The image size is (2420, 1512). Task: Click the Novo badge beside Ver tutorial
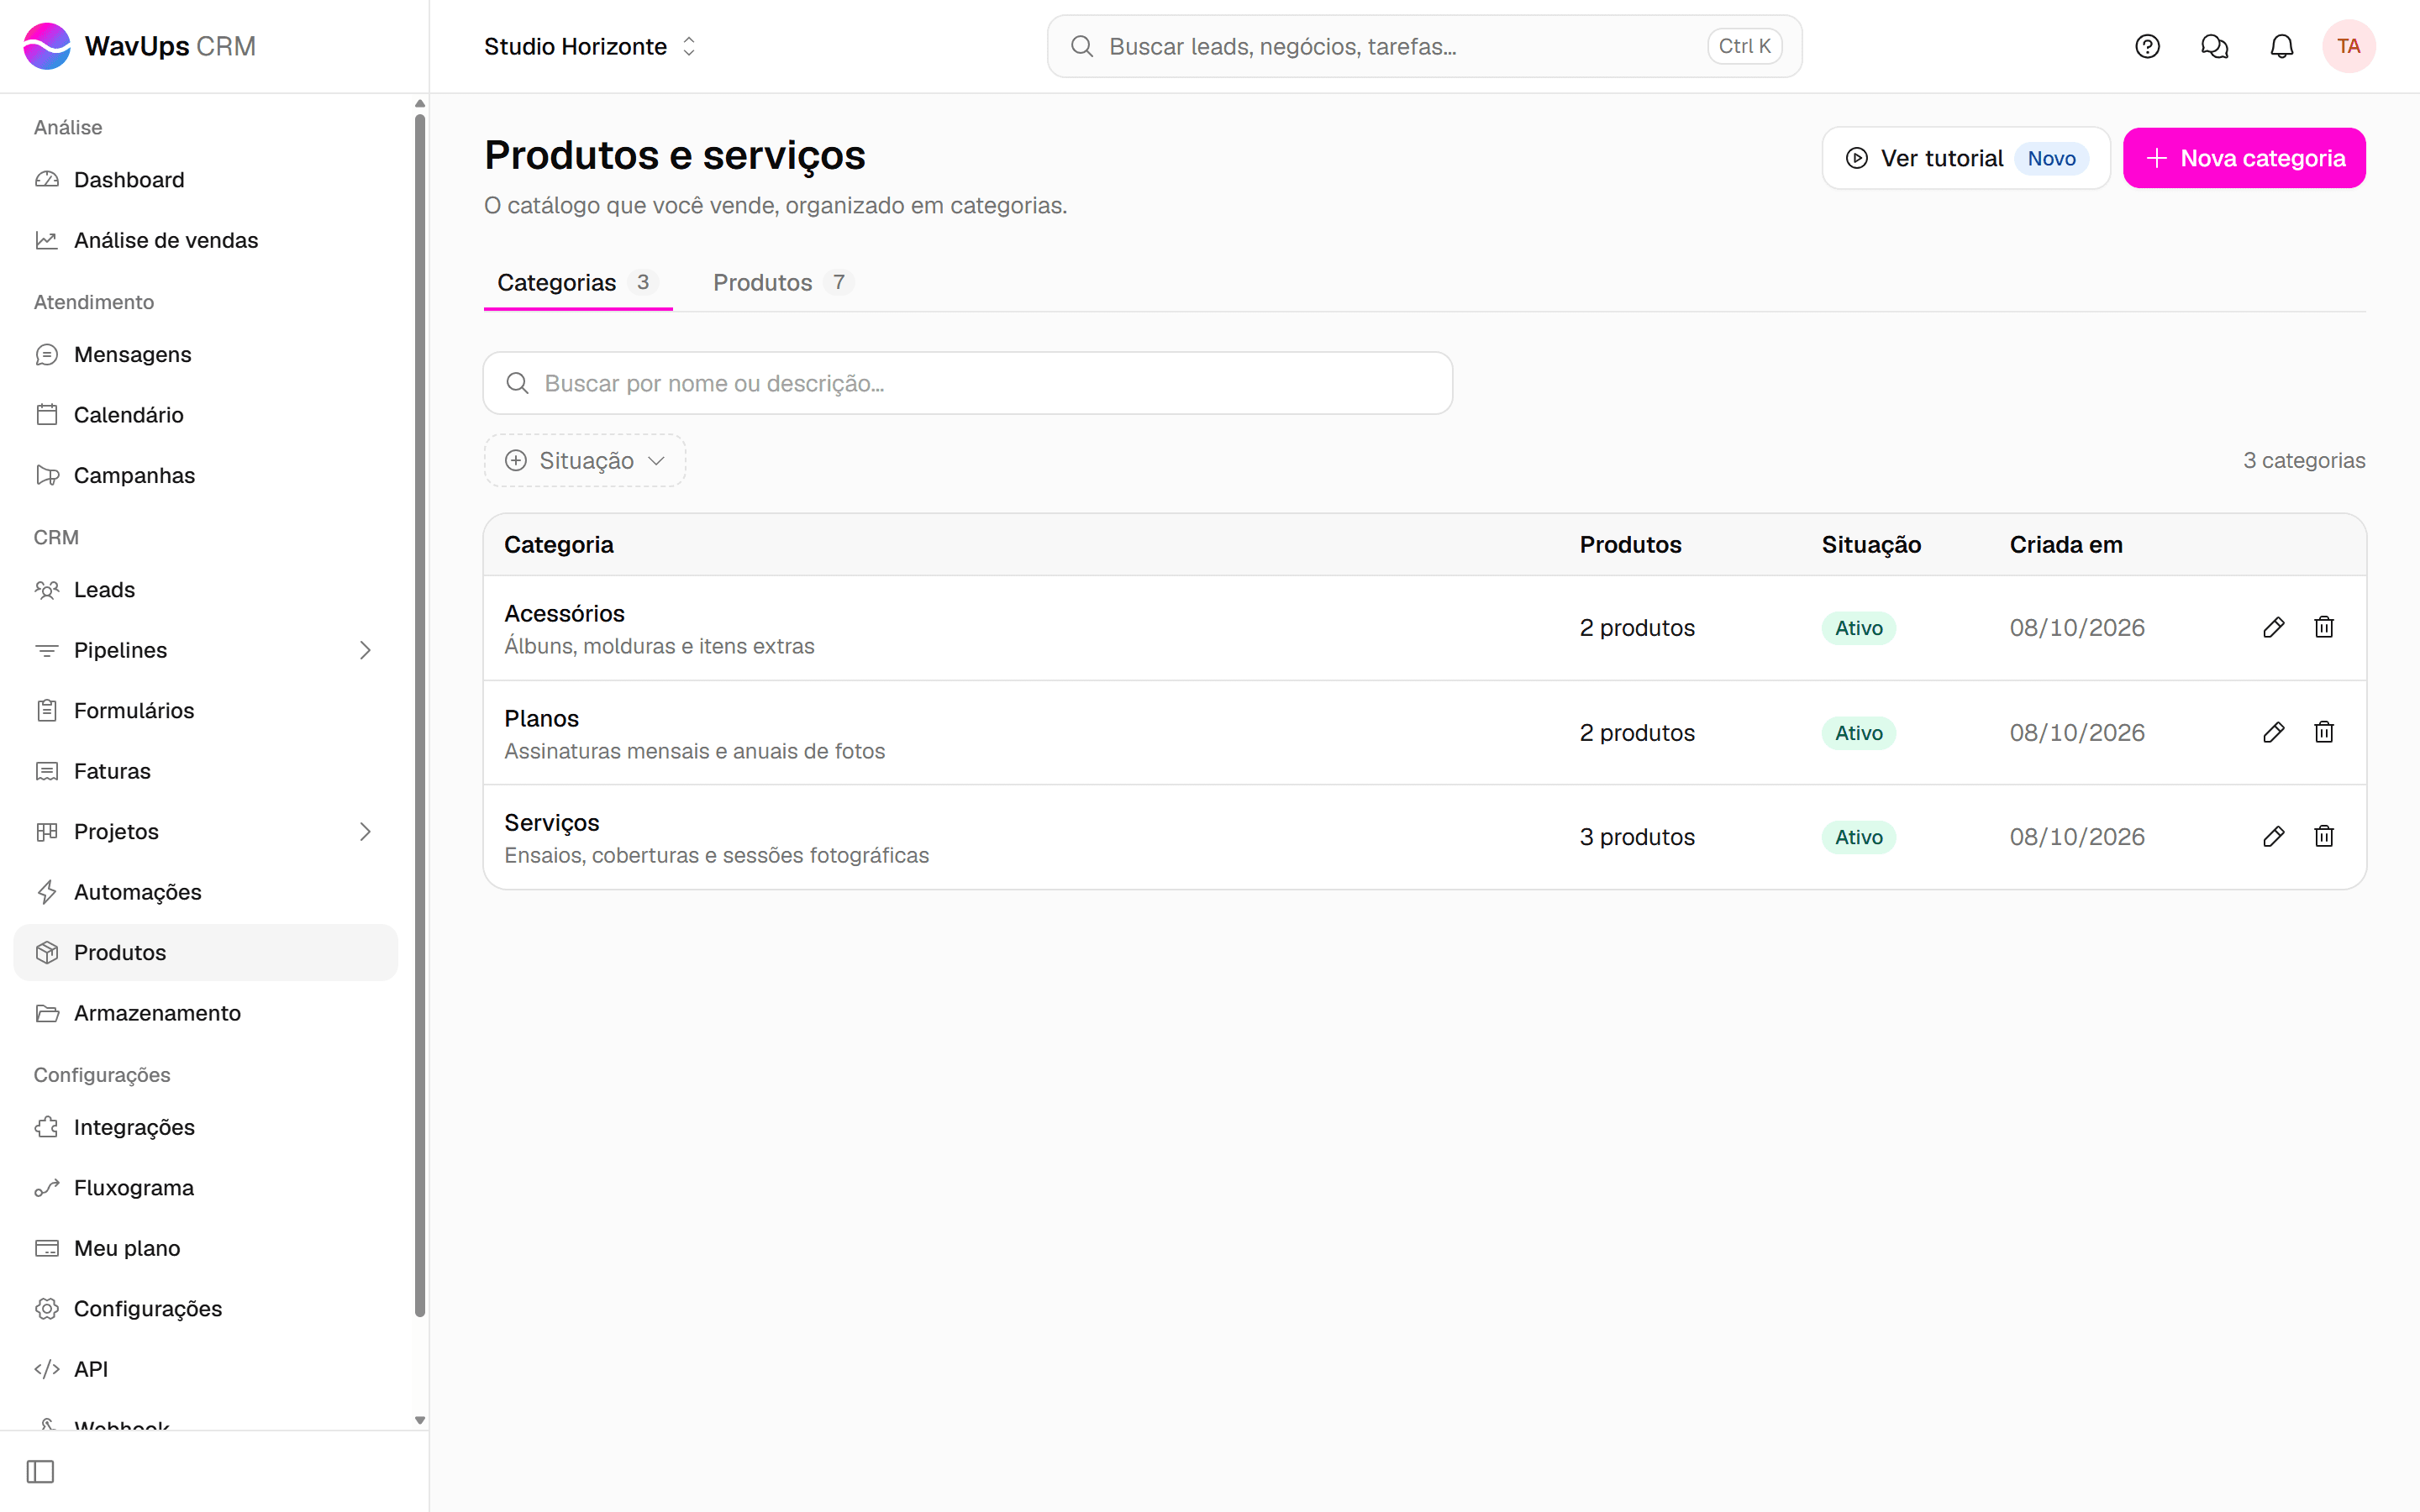tap(2051, 158)
